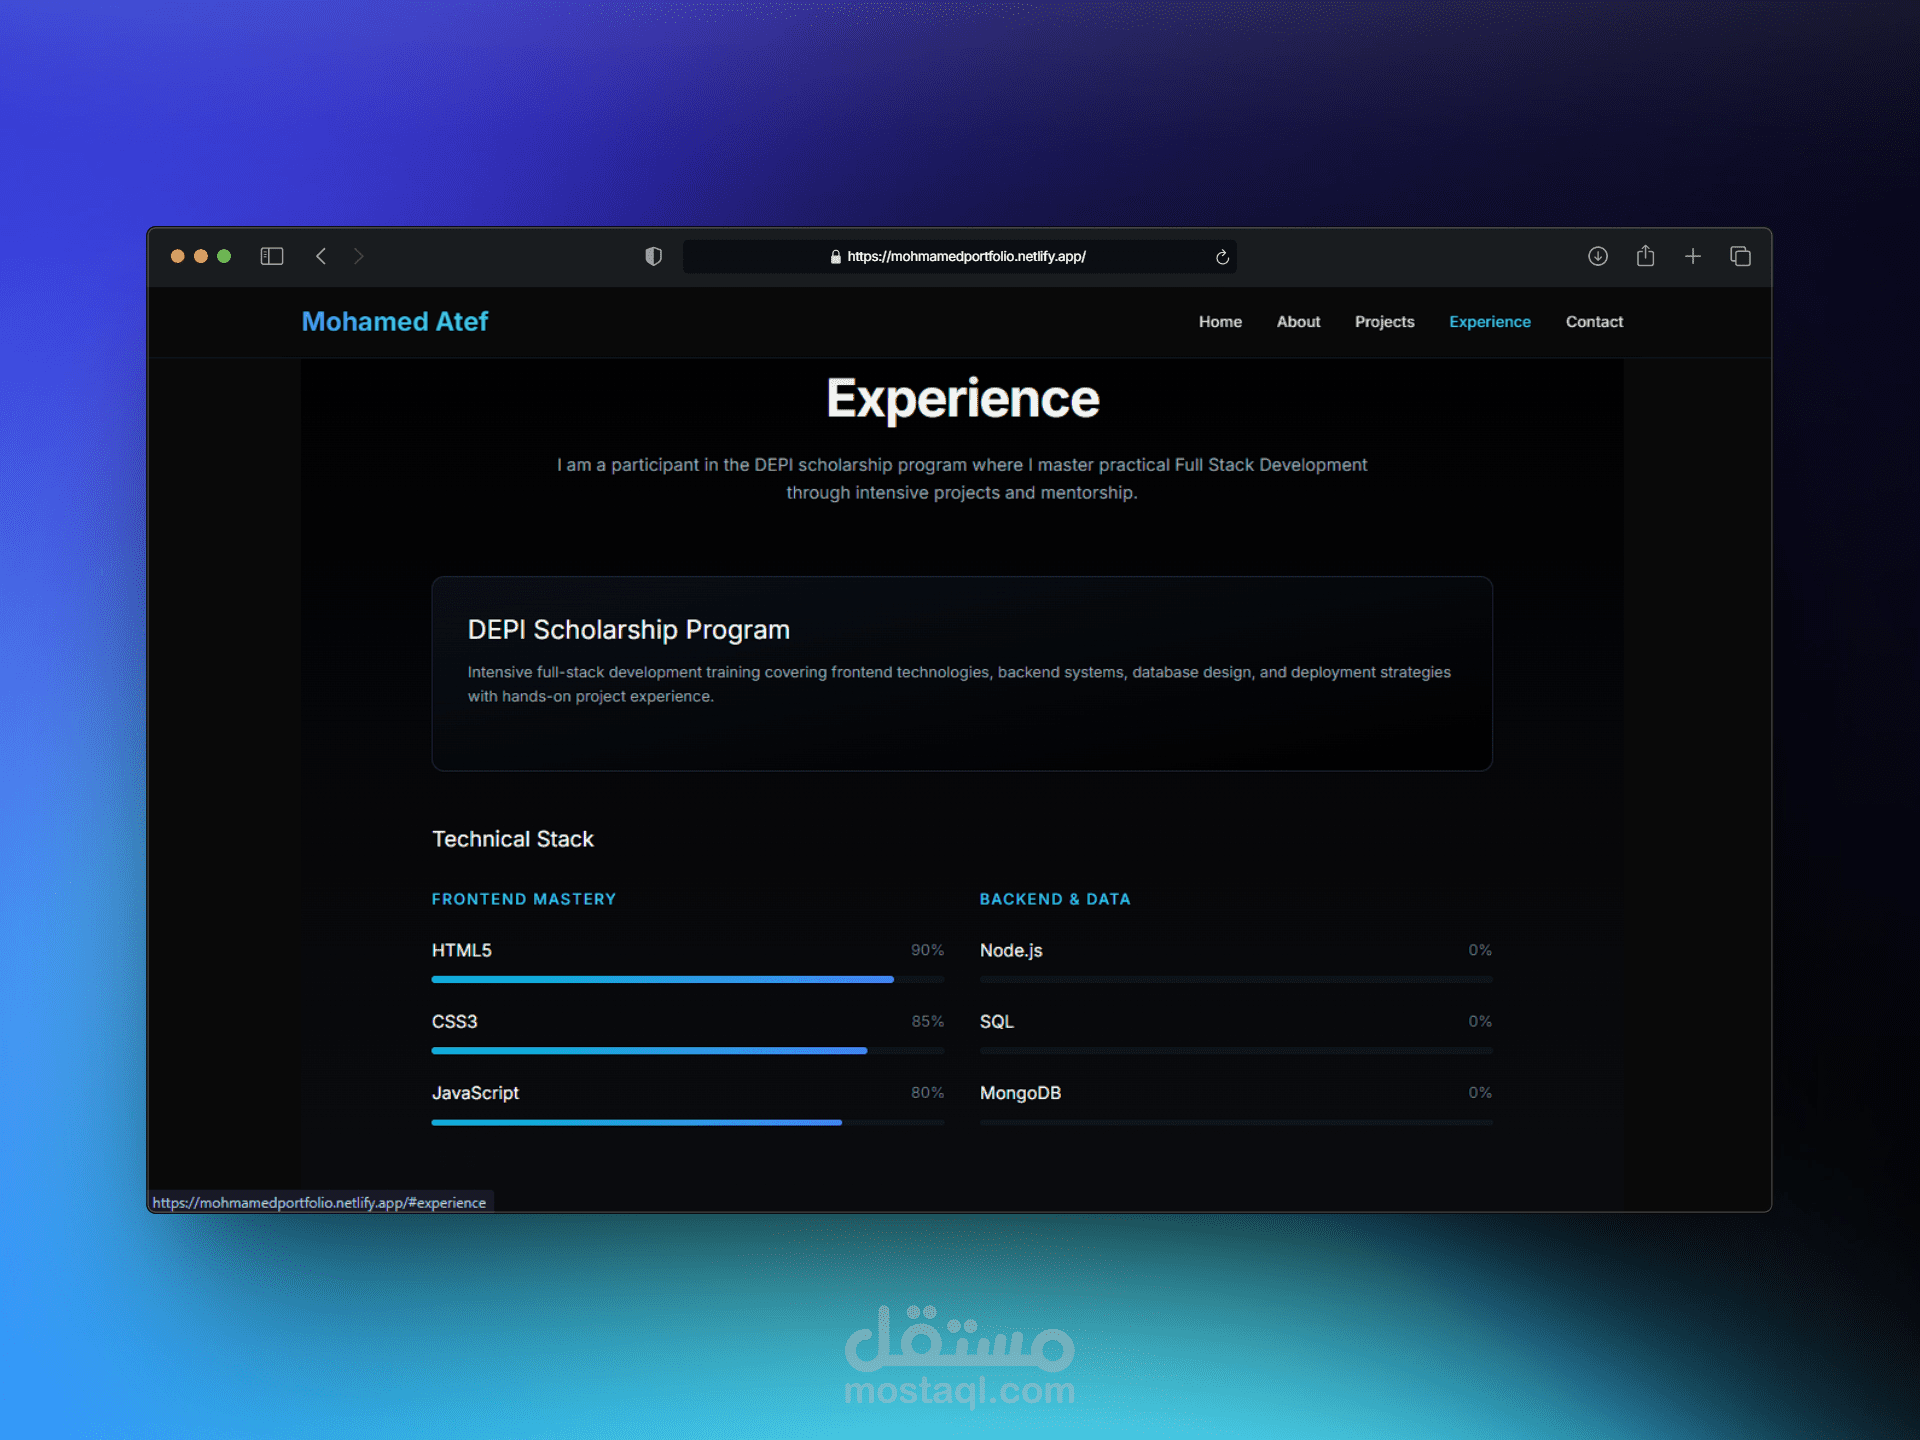This screenshot has width=1920, height=1440.
Task: Go to the About section
Action: [1298, 322]
